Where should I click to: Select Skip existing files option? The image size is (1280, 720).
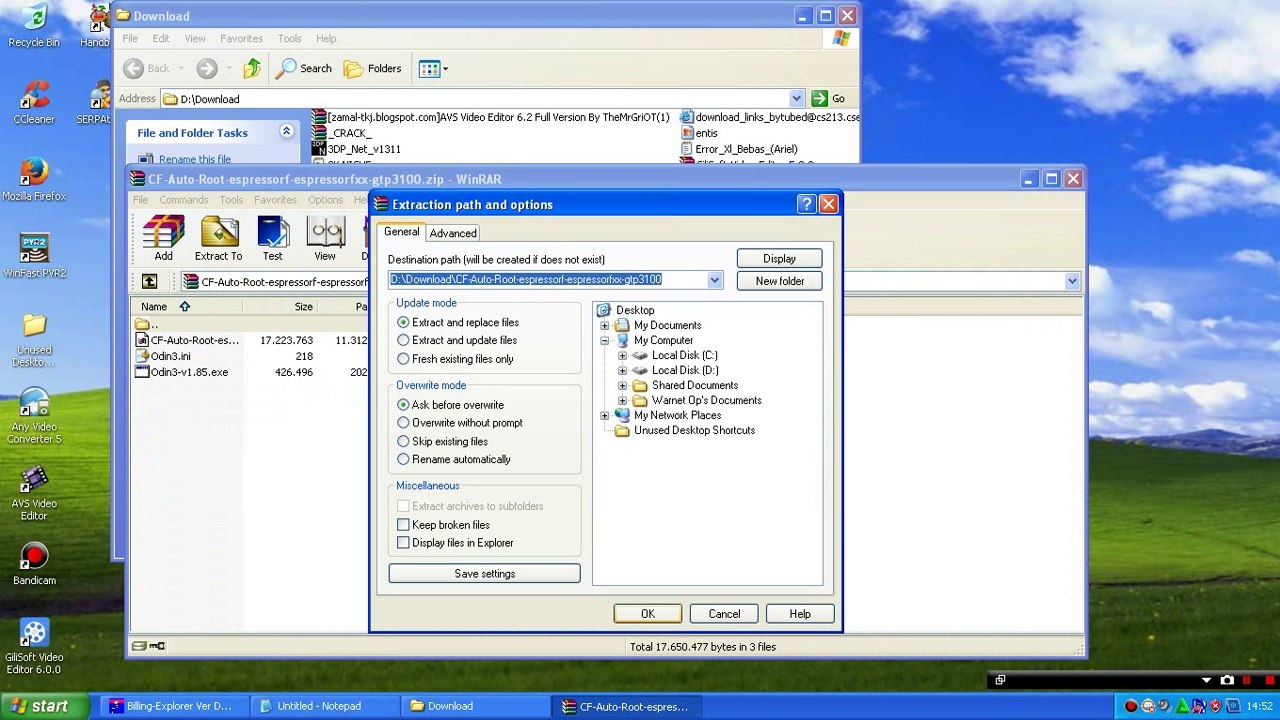point(442,441)
